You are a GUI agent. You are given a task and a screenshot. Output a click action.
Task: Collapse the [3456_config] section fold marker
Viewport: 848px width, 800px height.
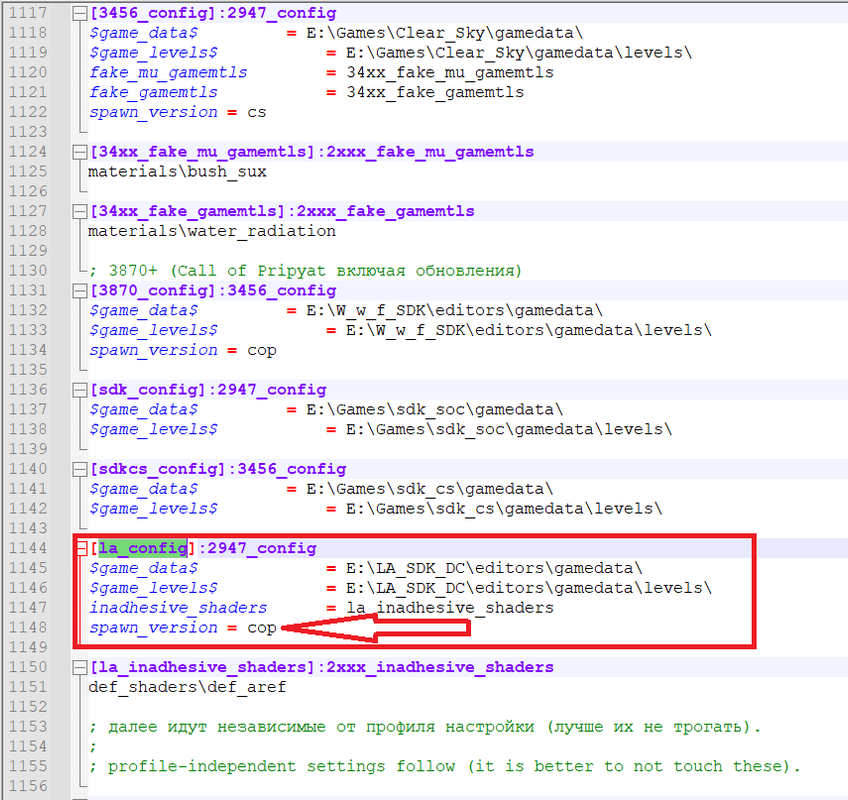pyautogui.click(x=80, y=14)
